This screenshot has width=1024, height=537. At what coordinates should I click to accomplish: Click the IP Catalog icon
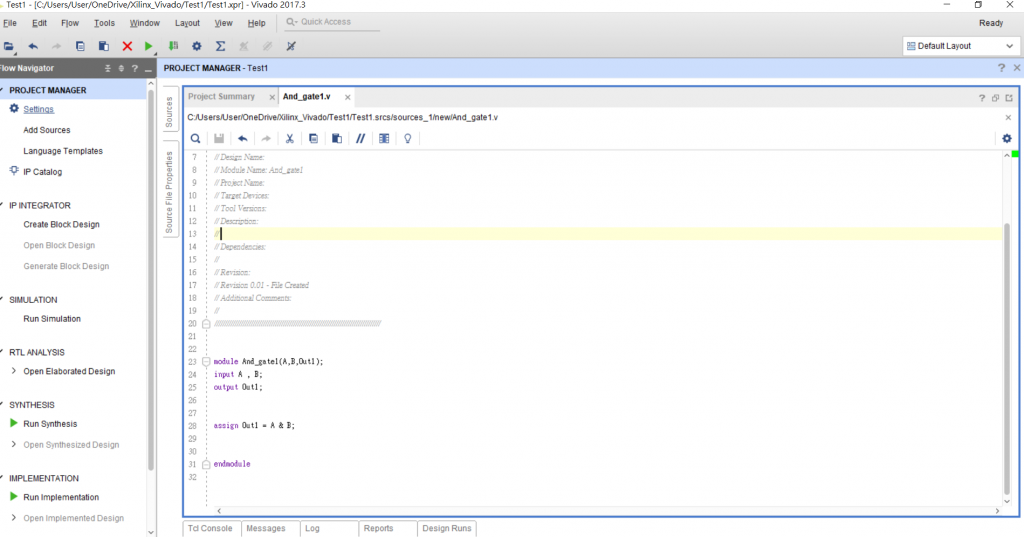click(x=14, y=171)
